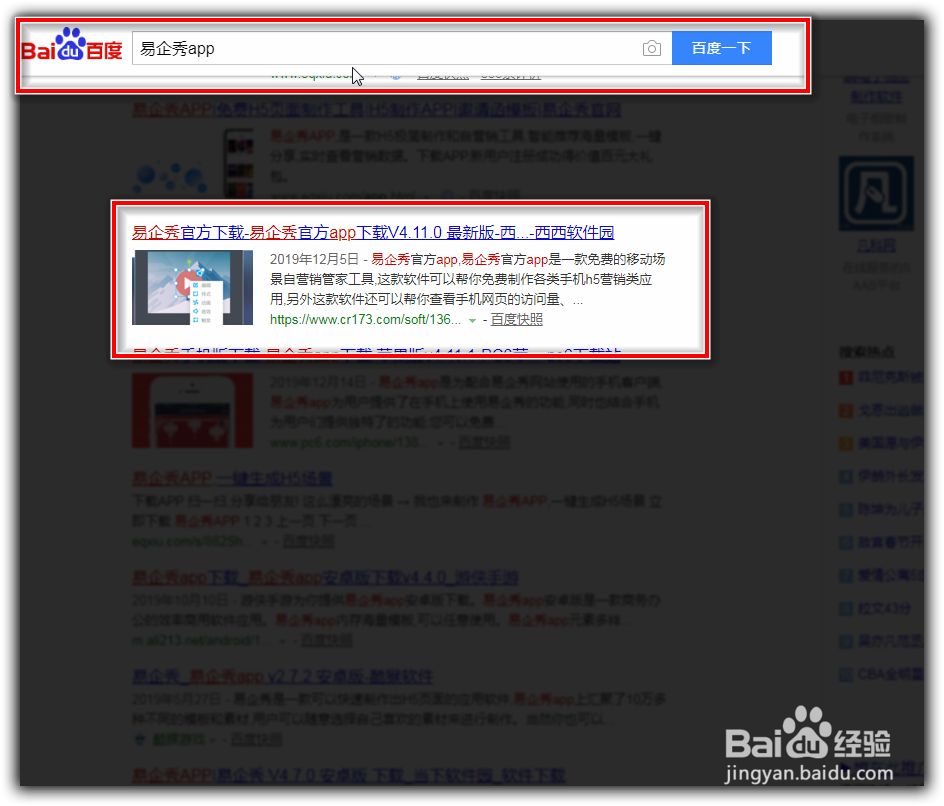This screenshot has height=806, width=944.
Task: Open 百度快照 for the cr173 result
Action: [517, 320]
